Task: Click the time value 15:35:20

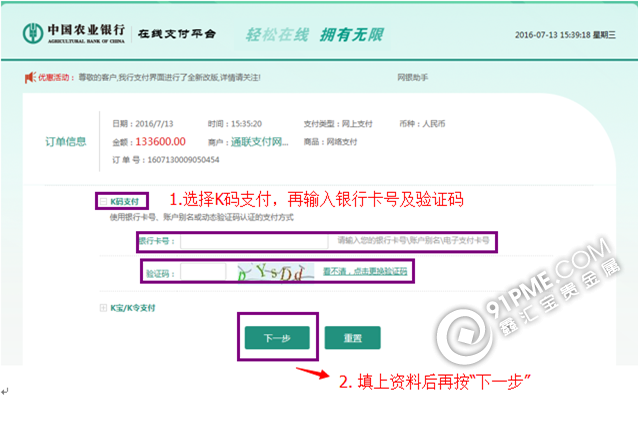Action: pyautogui.click(x=246, y=124)
